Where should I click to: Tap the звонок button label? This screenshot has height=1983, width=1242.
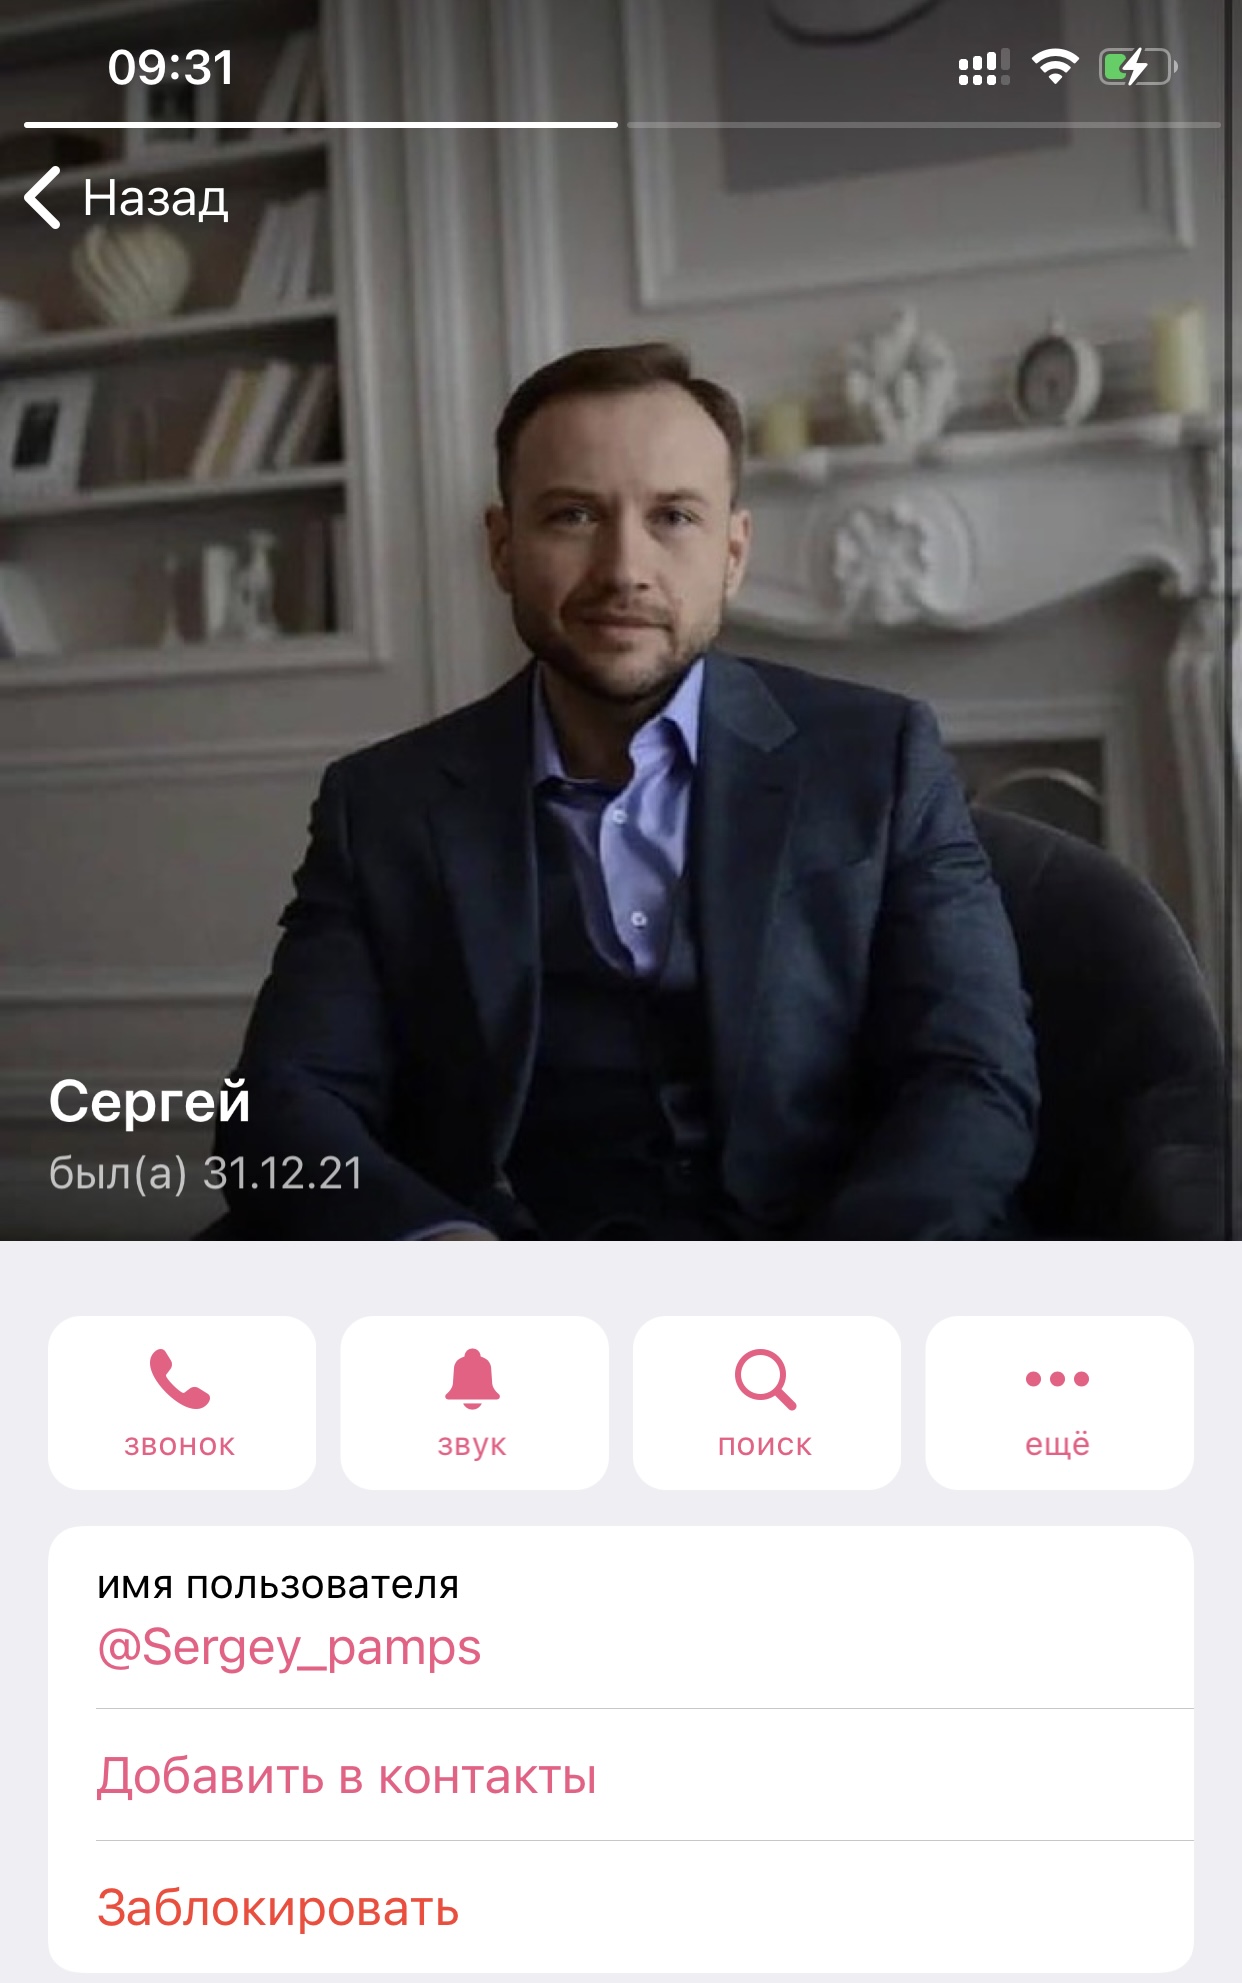[x=180, y=1445]
